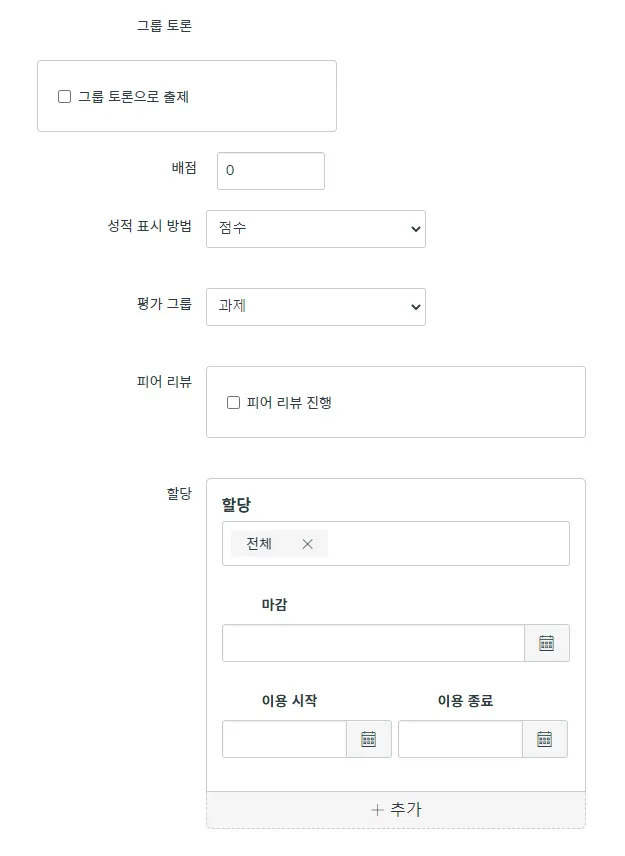The height and width of the screenshot is (856, 625).
Task: Click the 배점 field label
Action: 184,168
